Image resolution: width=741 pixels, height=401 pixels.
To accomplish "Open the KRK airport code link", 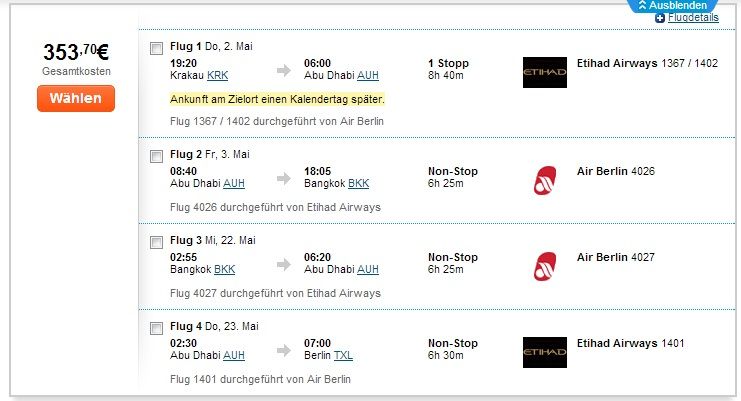I will [x=217, y=76].
